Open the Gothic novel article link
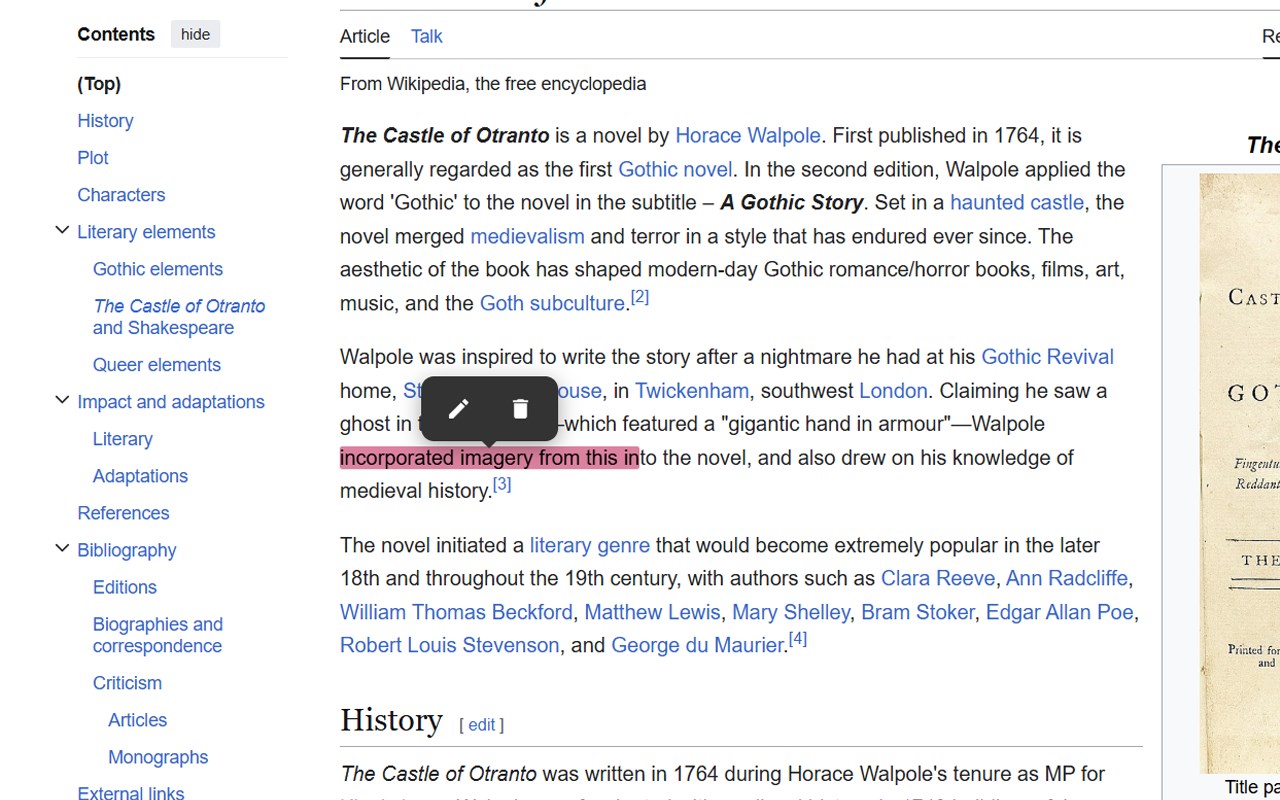Viewport: 1280px width, 800px height. pos(675,169)
